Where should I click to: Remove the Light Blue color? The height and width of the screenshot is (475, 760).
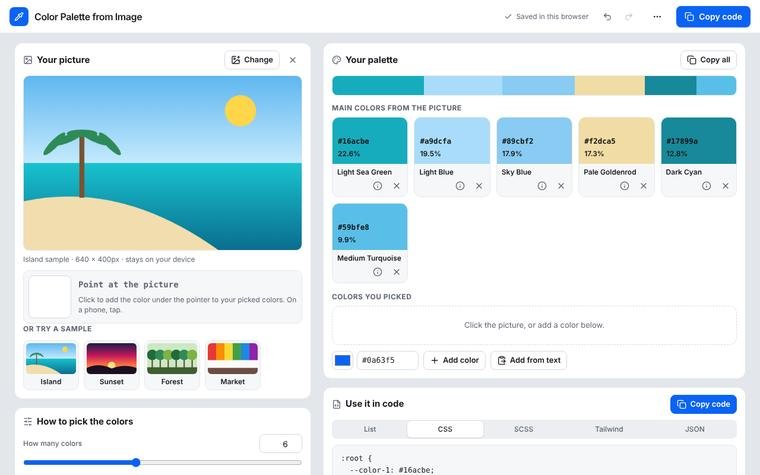(x=479, y=186)
